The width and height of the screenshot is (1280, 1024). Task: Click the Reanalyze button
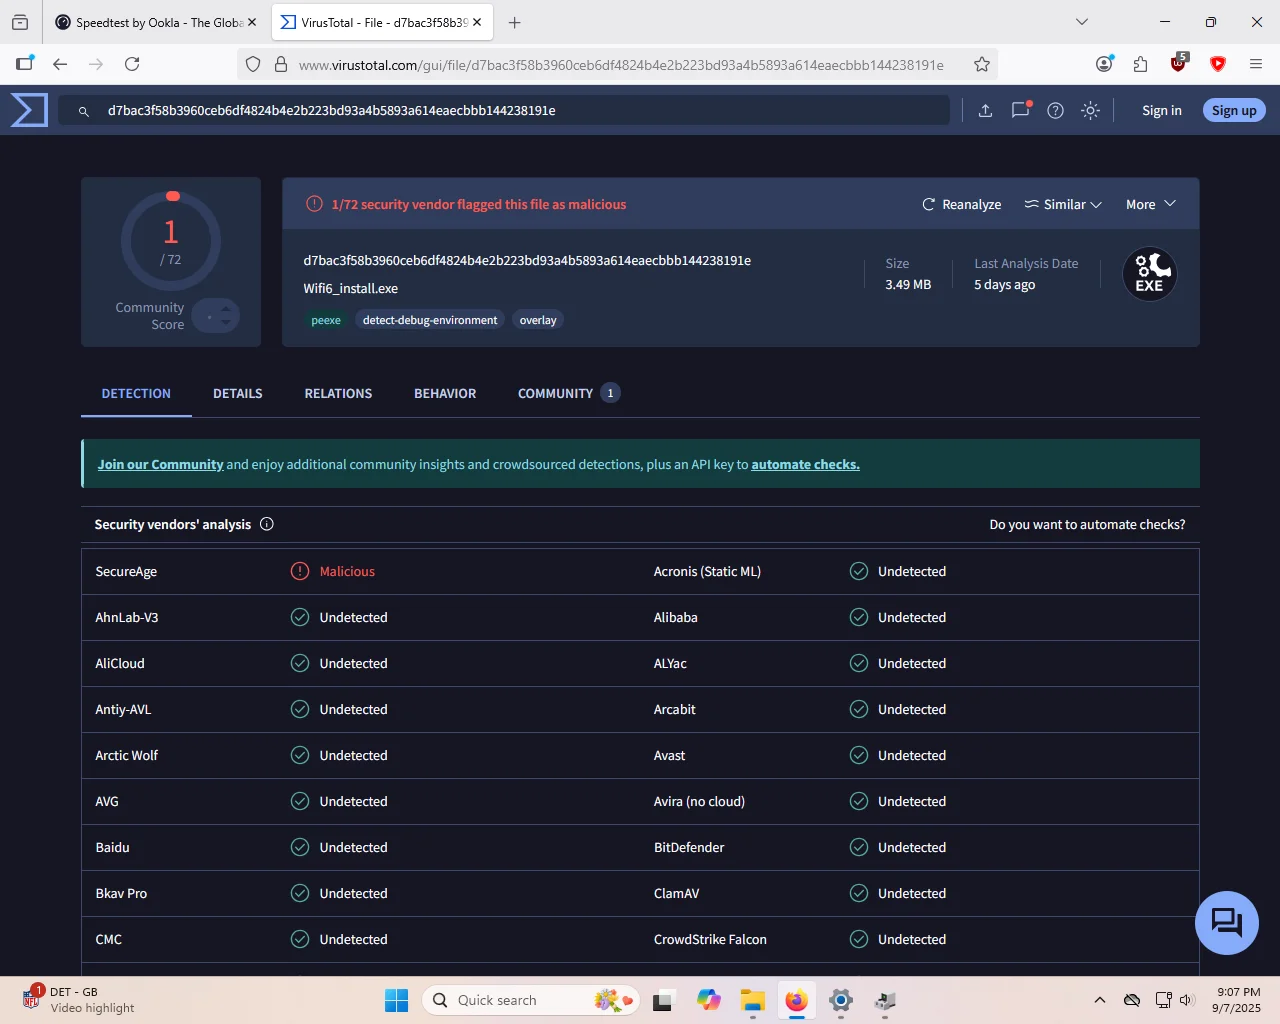[961, 204]
